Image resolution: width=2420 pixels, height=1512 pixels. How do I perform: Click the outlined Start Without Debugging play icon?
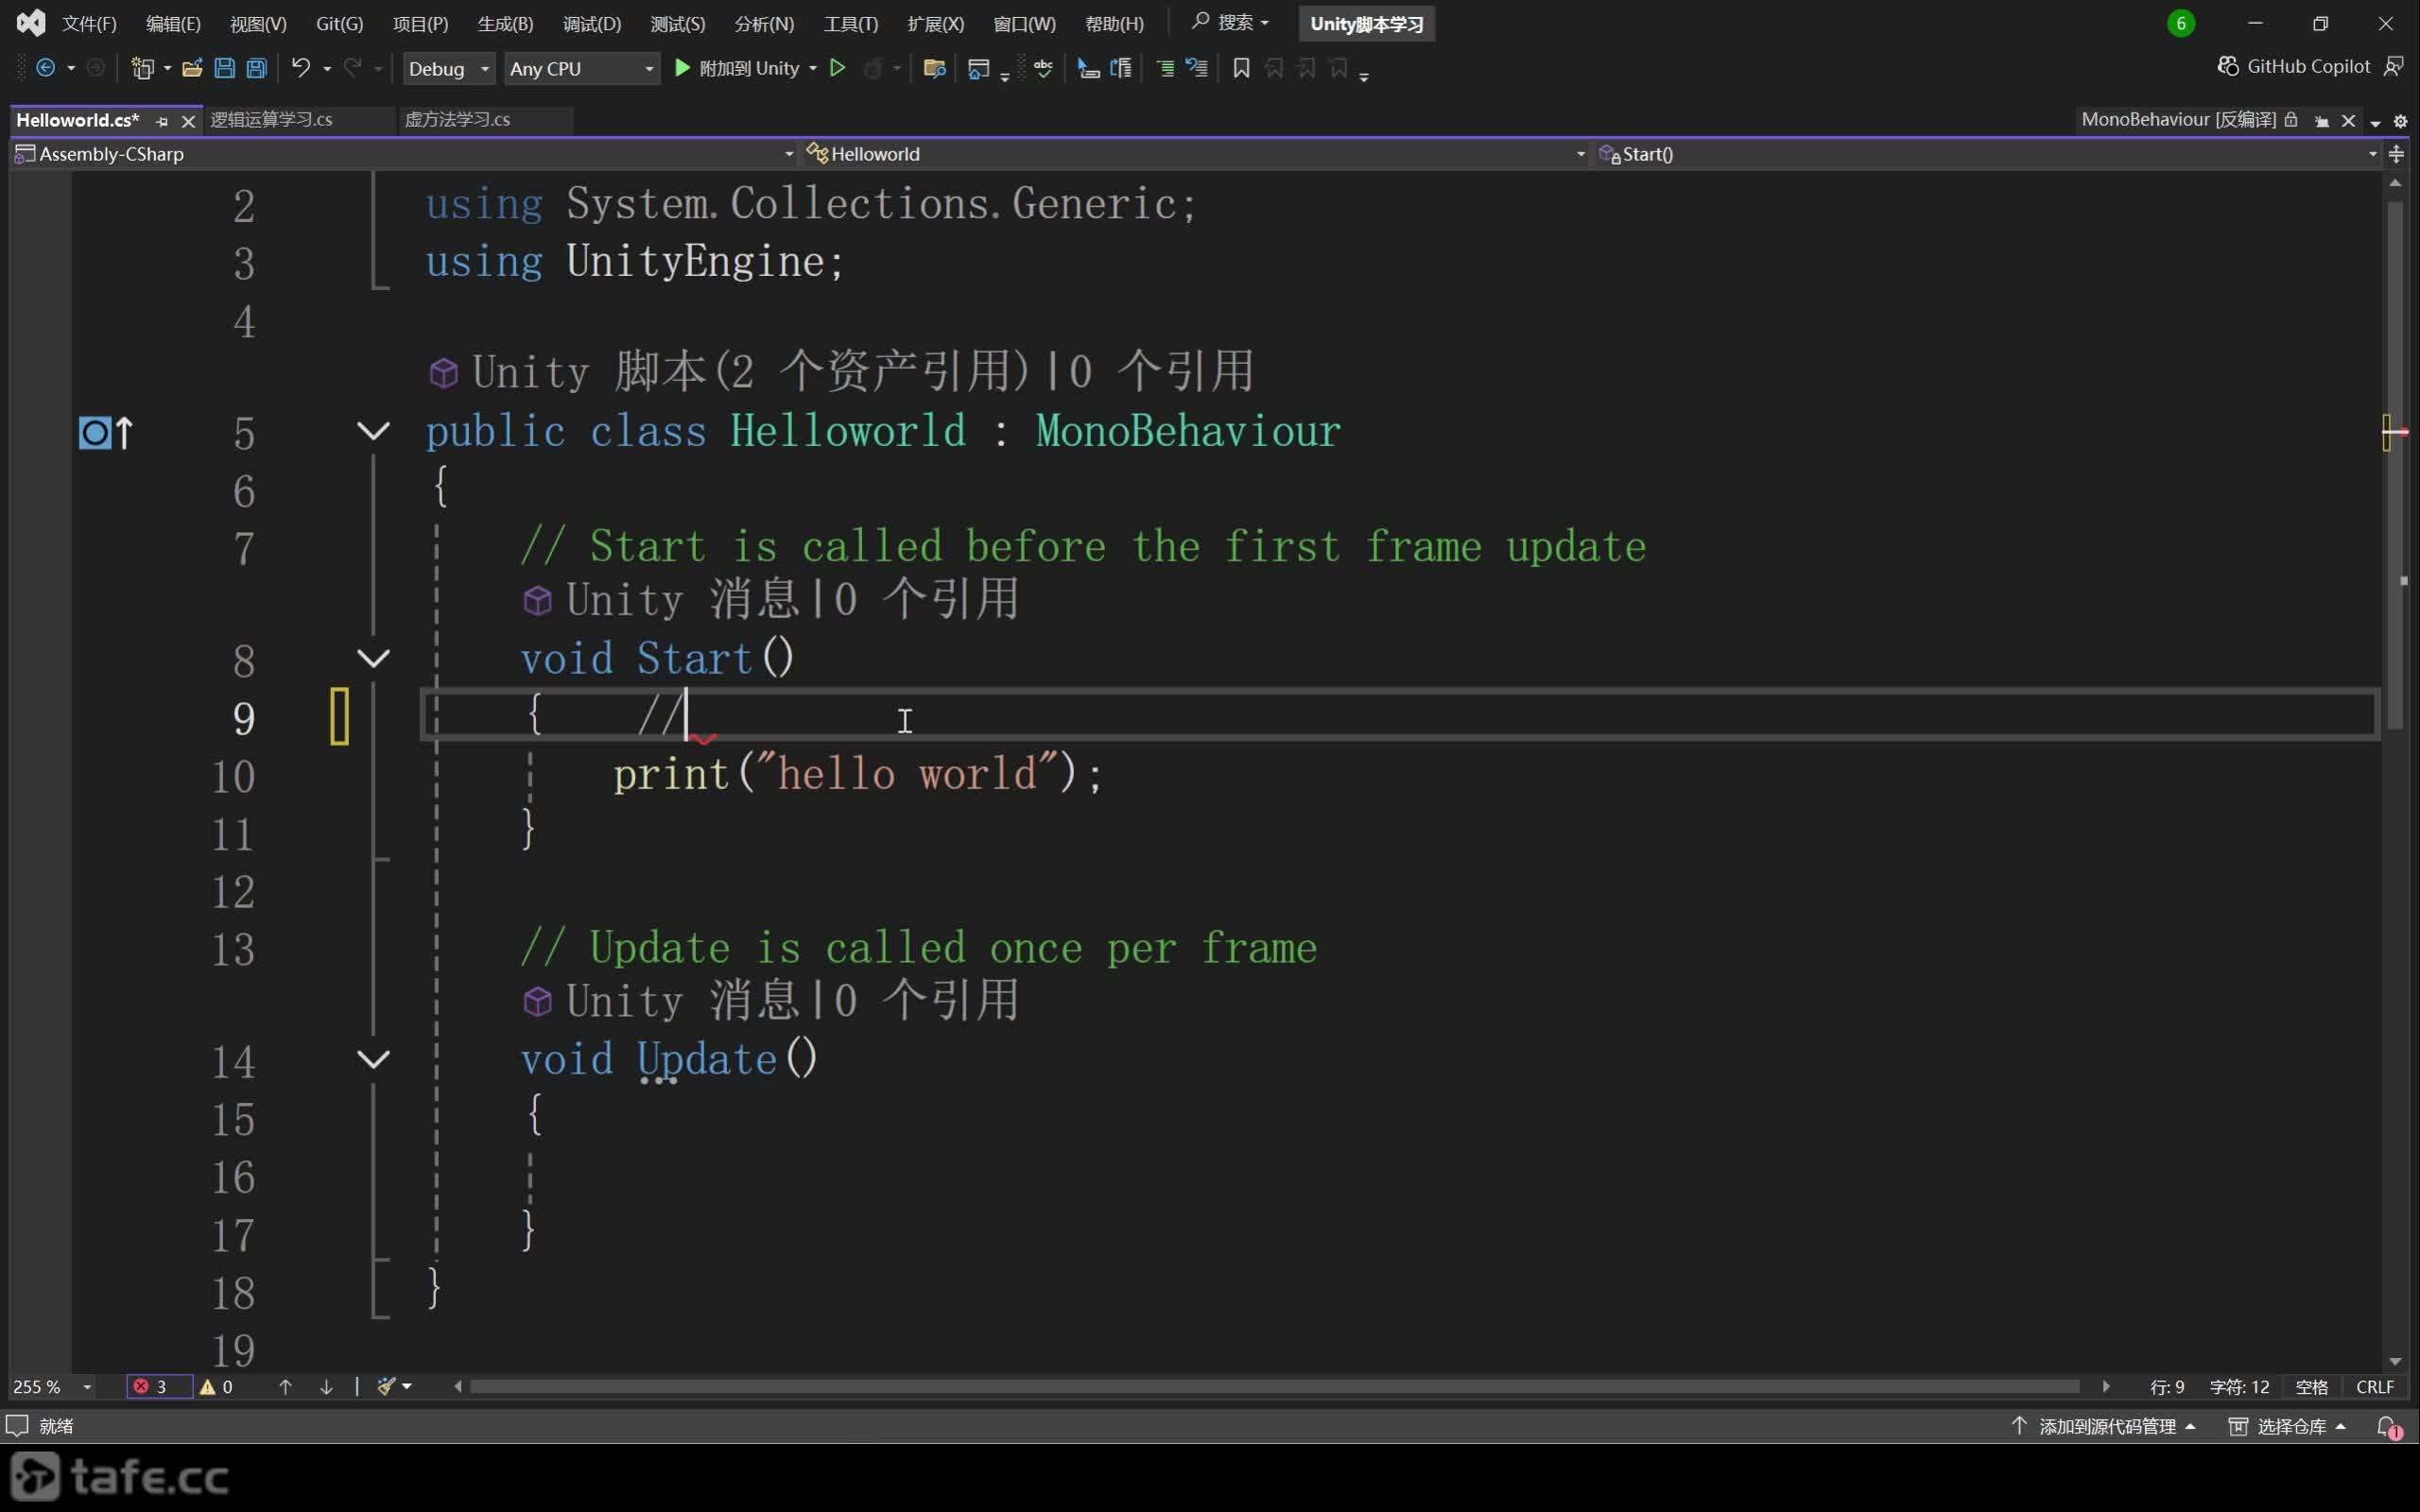(838, 68)
